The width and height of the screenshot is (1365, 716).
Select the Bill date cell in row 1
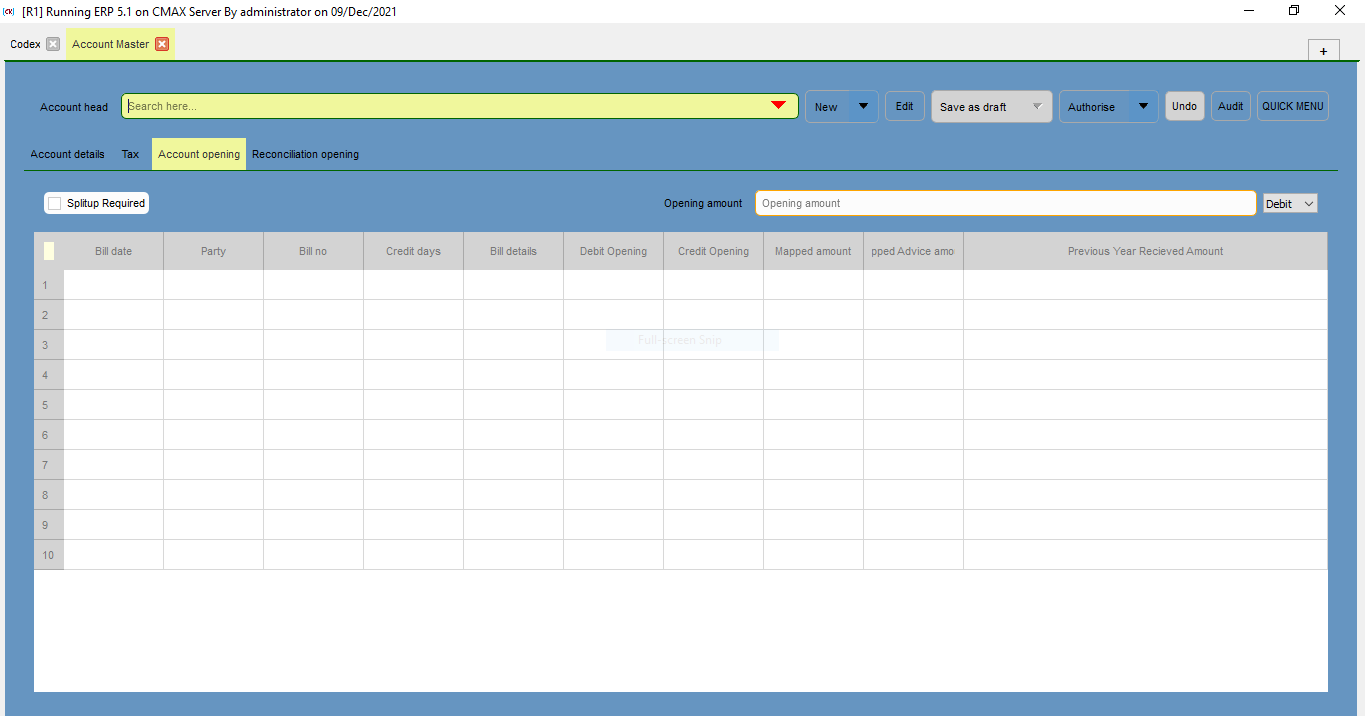tap(112, 285)
